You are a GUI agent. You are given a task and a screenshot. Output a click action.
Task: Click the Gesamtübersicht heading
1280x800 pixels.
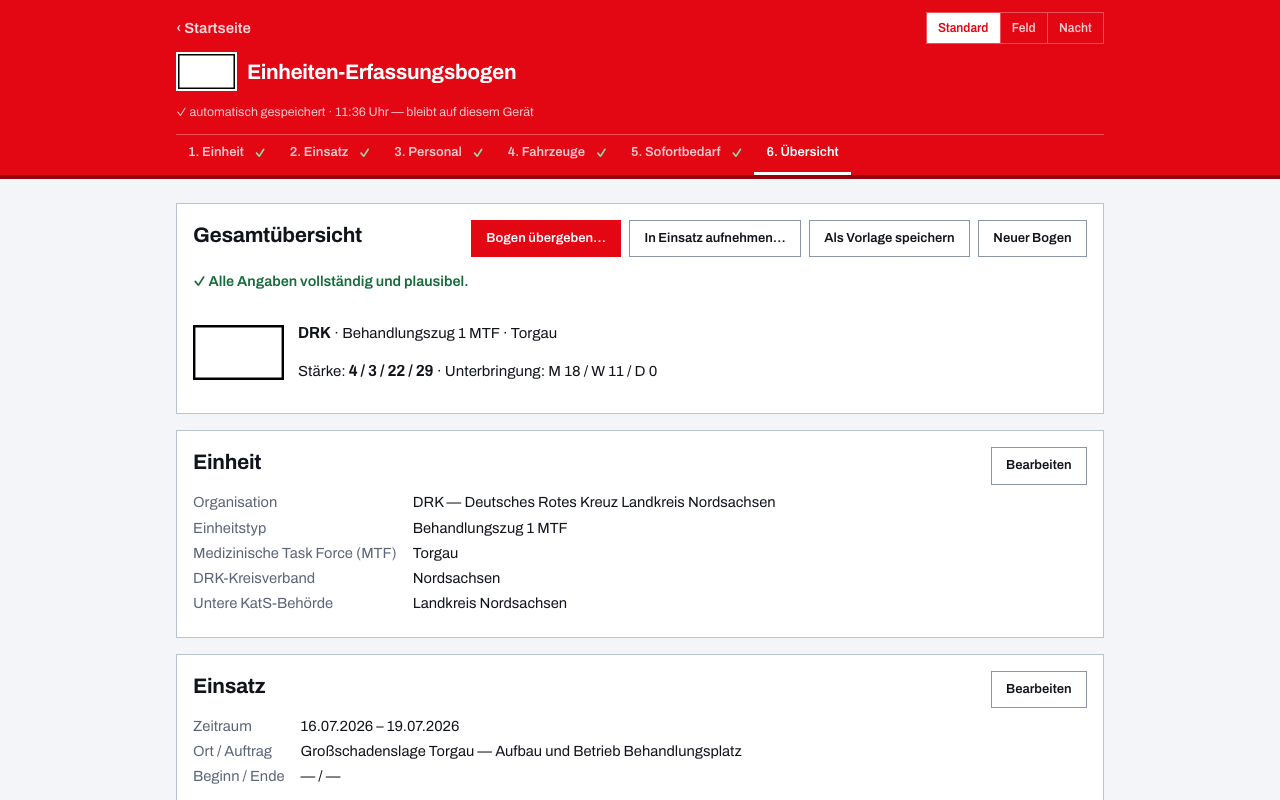point(278,235)
